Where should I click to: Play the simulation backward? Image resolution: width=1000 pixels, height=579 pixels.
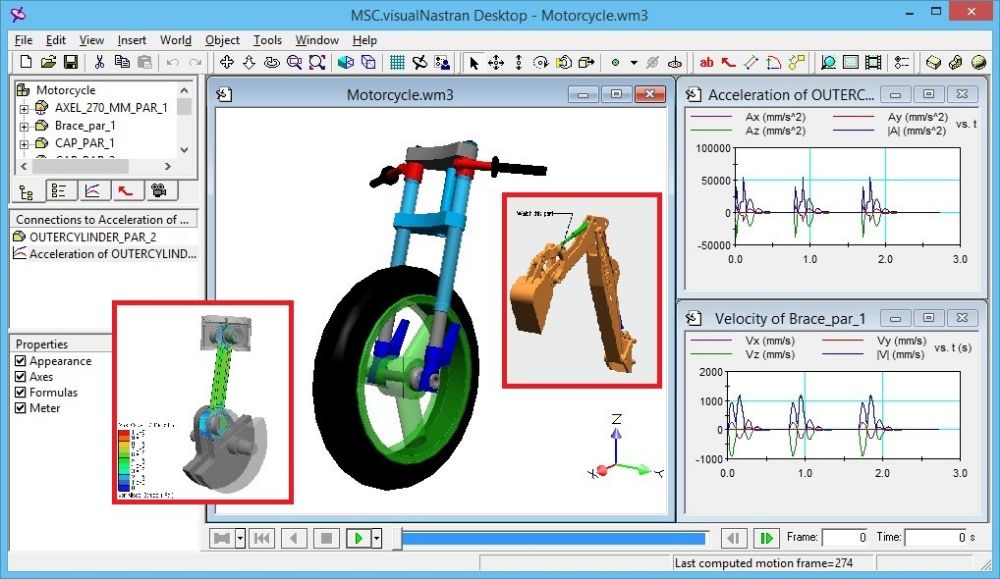294,539
